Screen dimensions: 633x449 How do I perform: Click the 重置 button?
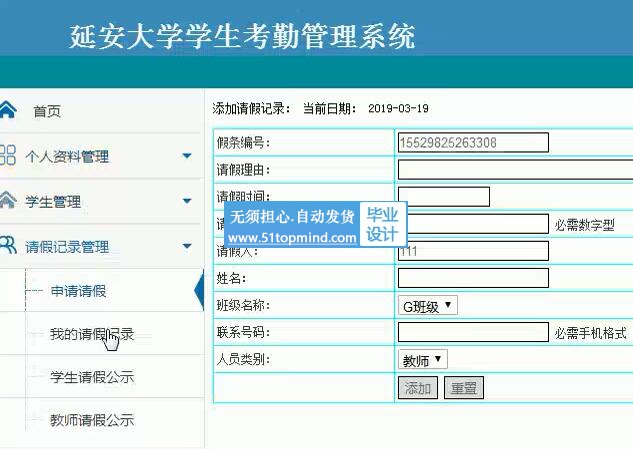463,388
